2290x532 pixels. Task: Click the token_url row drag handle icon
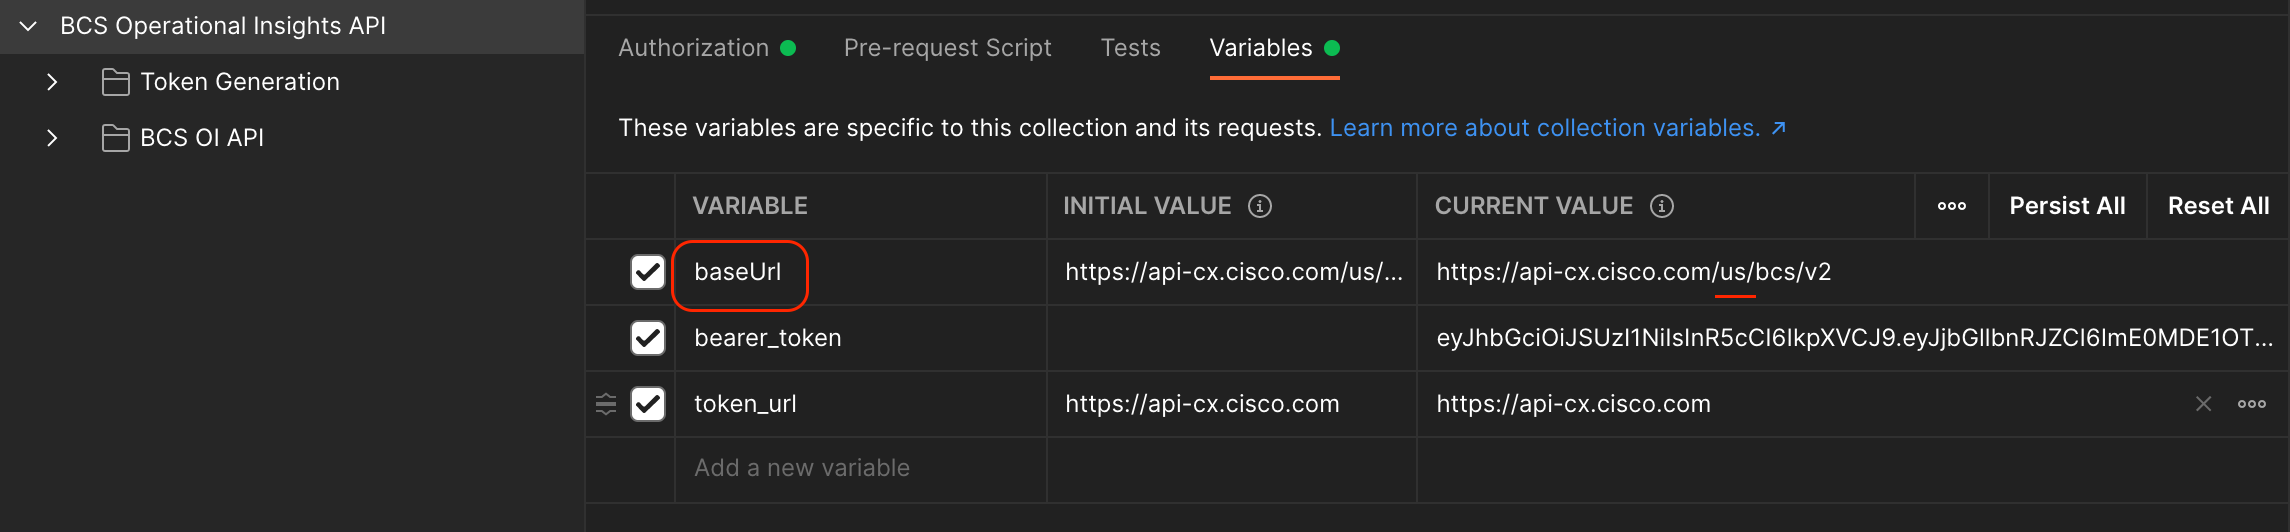click(x=606, y=404)
